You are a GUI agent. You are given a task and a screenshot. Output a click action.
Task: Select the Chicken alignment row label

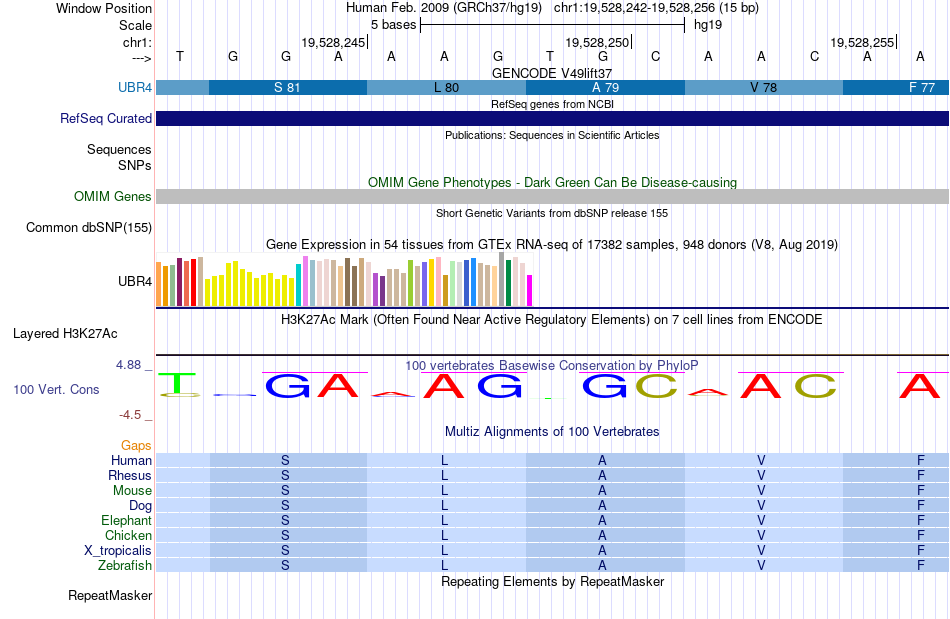click(128, 535)
